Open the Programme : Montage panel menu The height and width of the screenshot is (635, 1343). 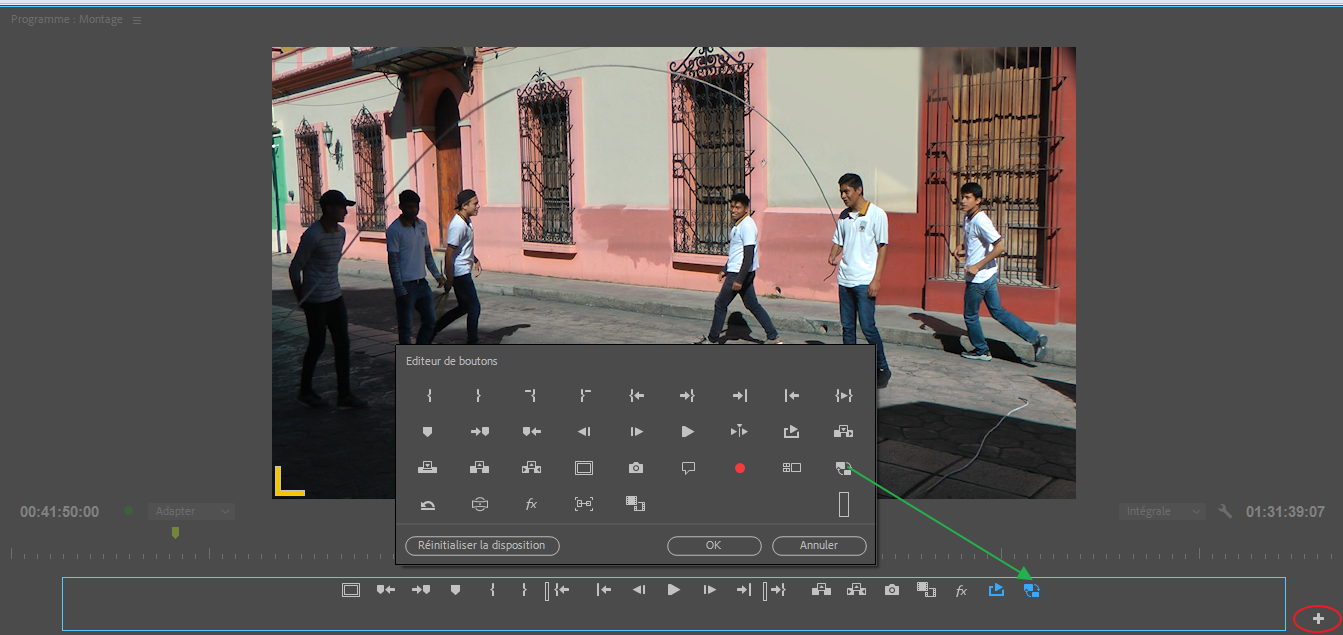tap(137, 20)
